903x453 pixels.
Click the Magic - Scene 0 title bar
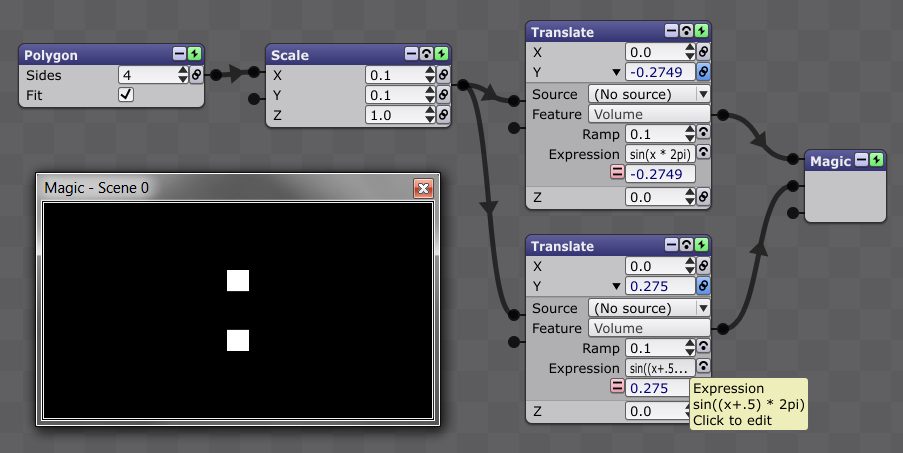pyautogui.click(x=238, y=188)
